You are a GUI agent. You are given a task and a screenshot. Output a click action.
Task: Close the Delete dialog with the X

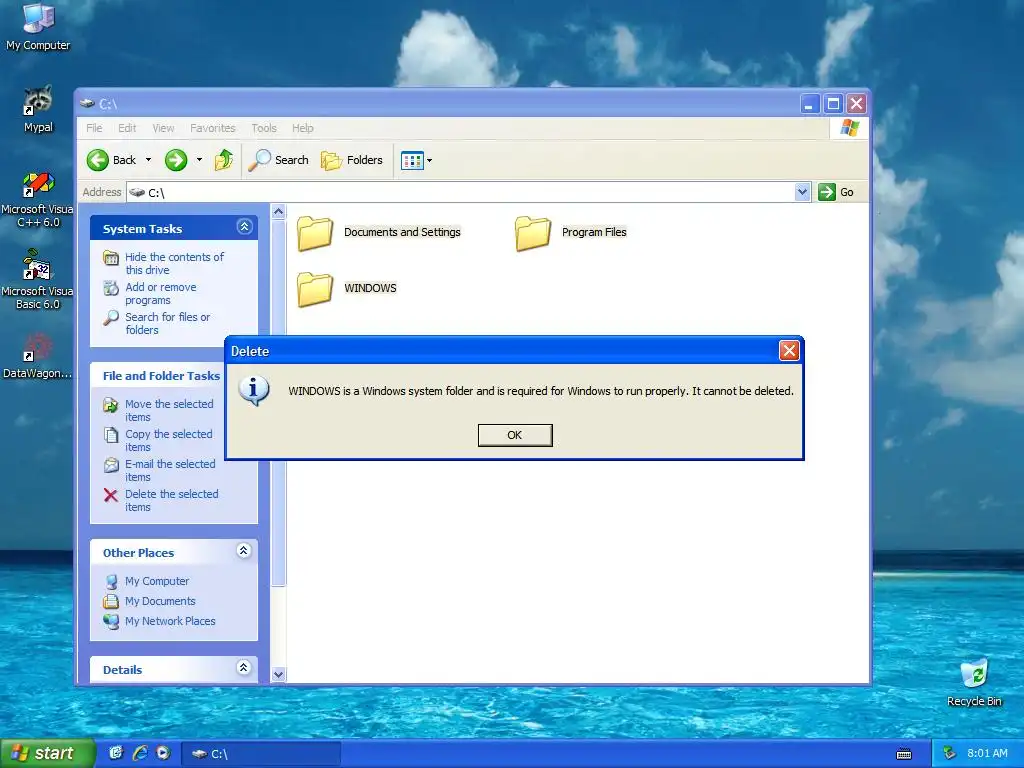(x=789, y=351)
